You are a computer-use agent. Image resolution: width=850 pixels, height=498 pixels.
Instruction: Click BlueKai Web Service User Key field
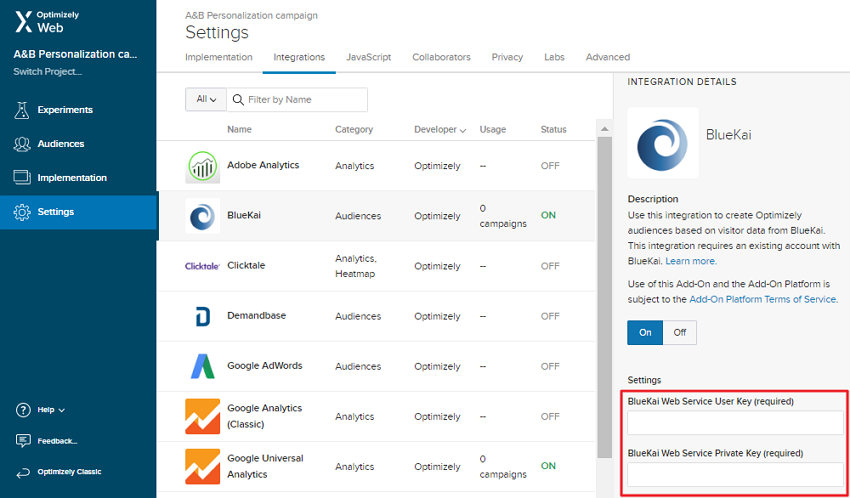(736, 423)
